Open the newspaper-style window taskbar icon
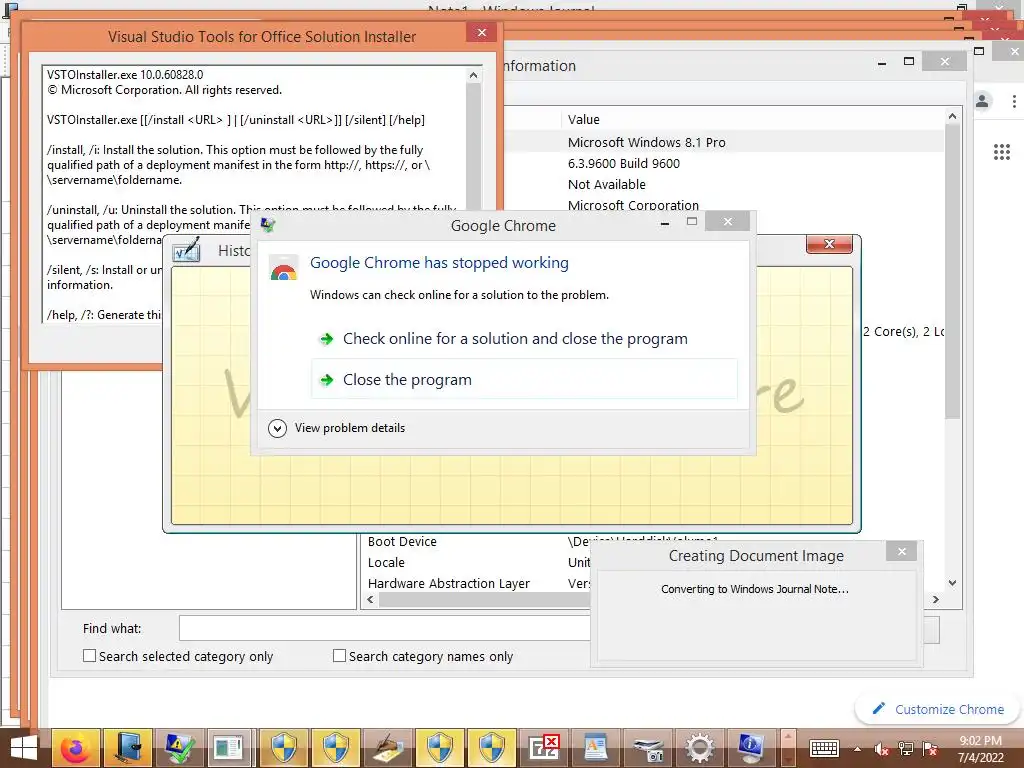This screenshot has height=768, width=1024. coord(229,748)
